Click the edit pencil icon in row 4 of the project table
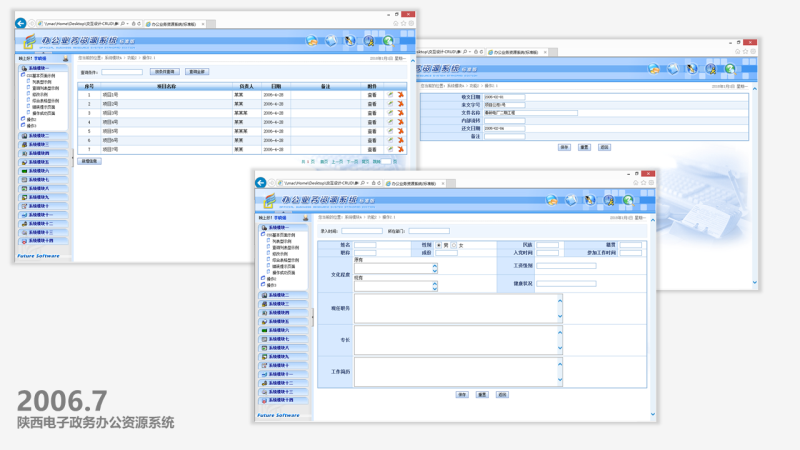The image size is (800, 450). click(390, 122)
